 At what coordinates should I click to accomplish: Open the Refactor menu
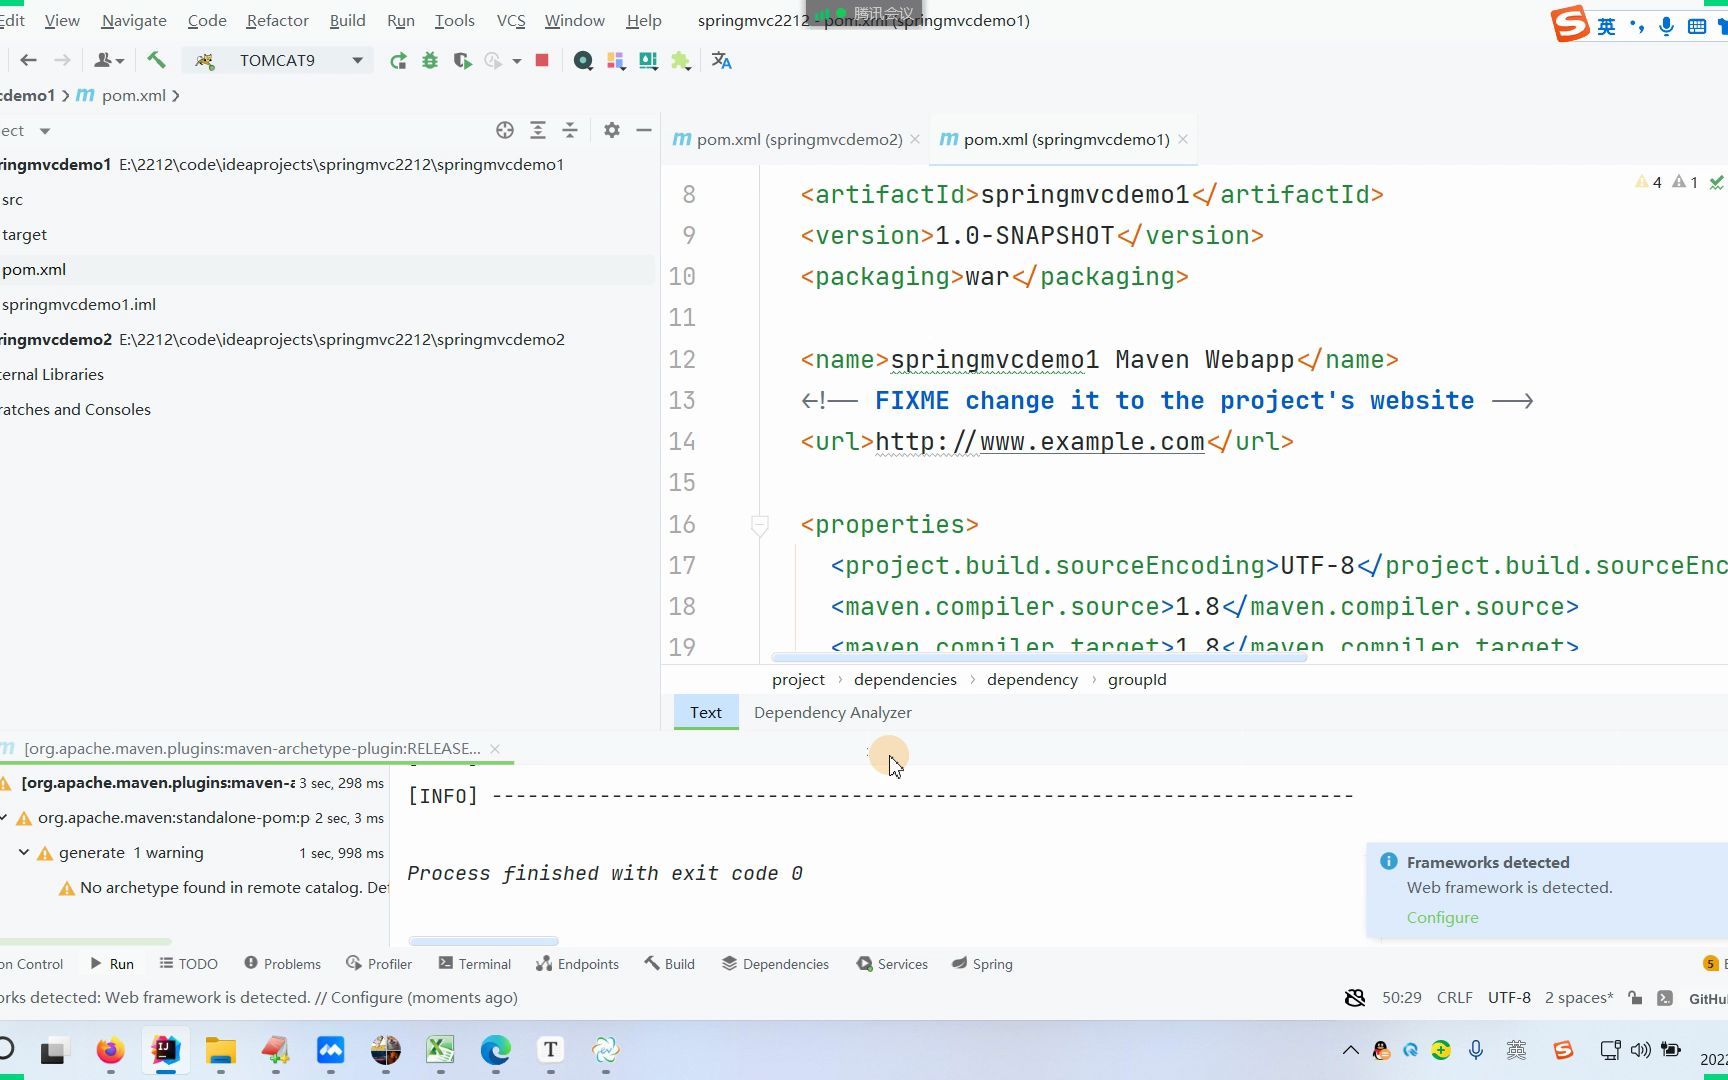pos(278,20)
